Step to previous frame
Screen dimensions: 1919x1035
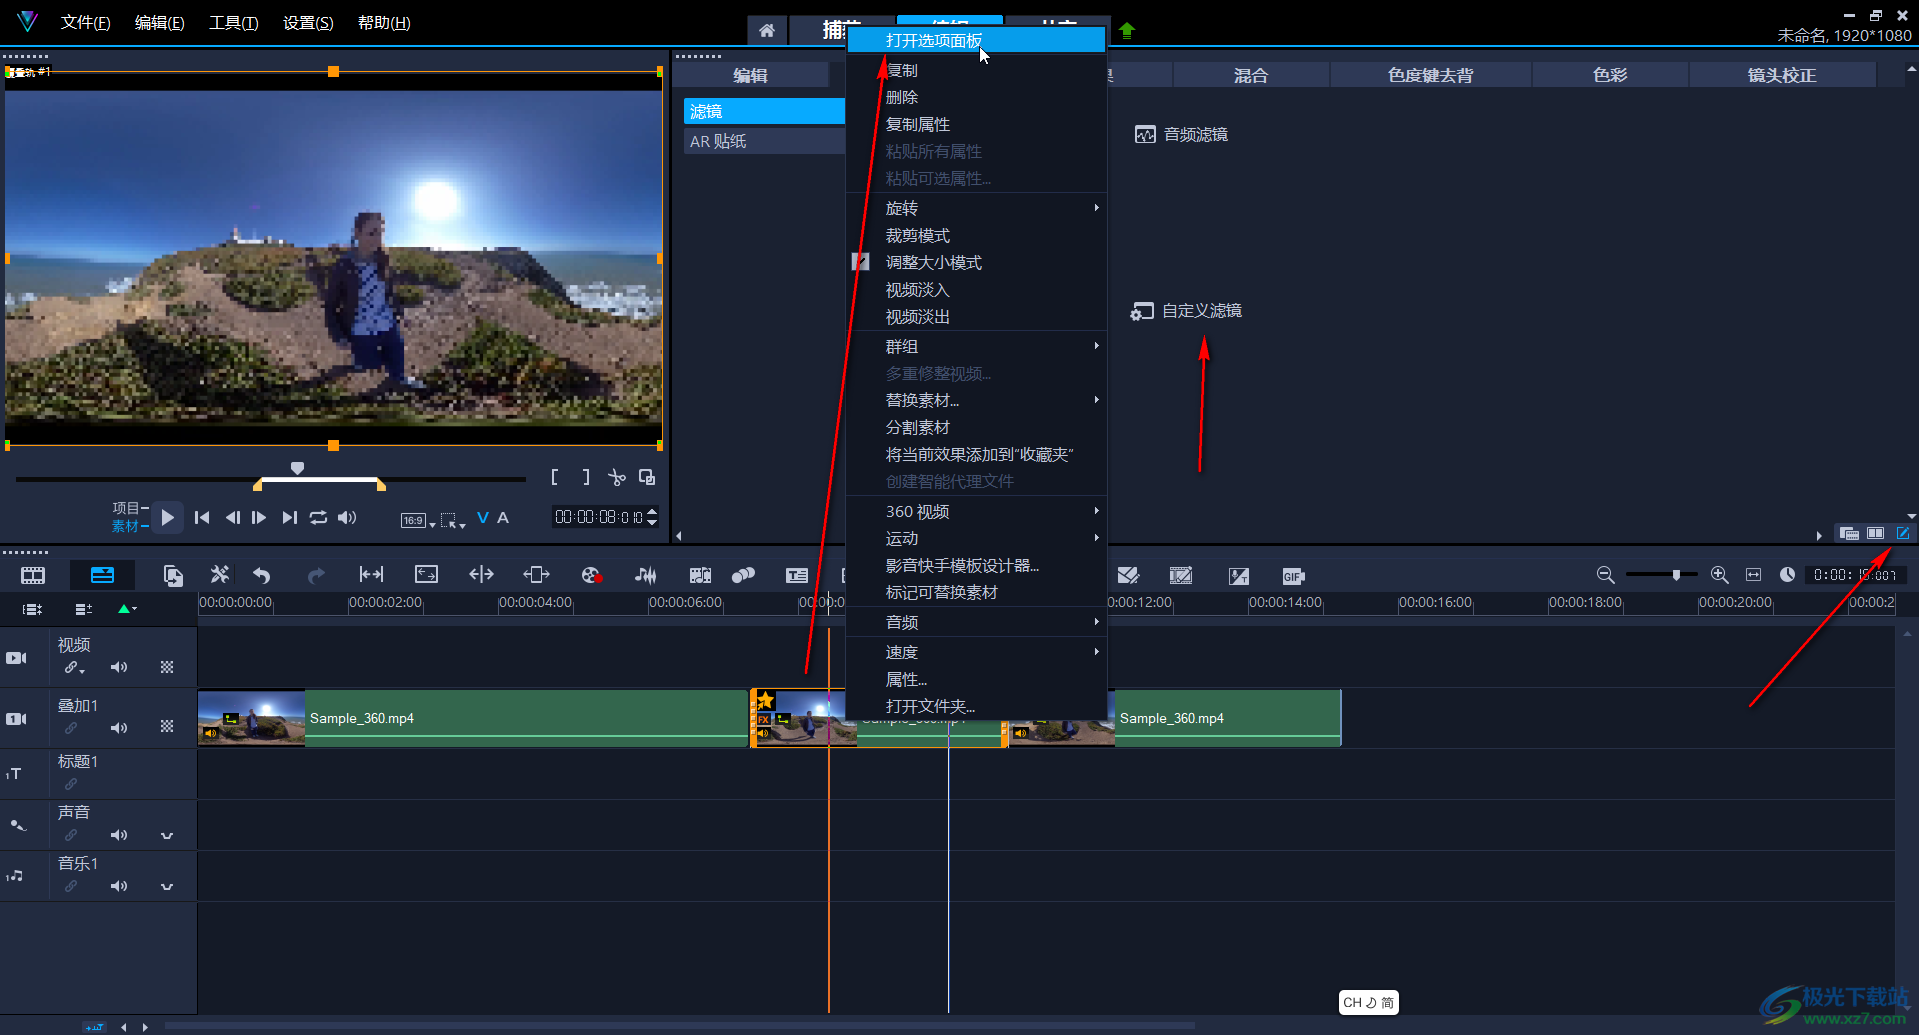[x=233, y=518]
